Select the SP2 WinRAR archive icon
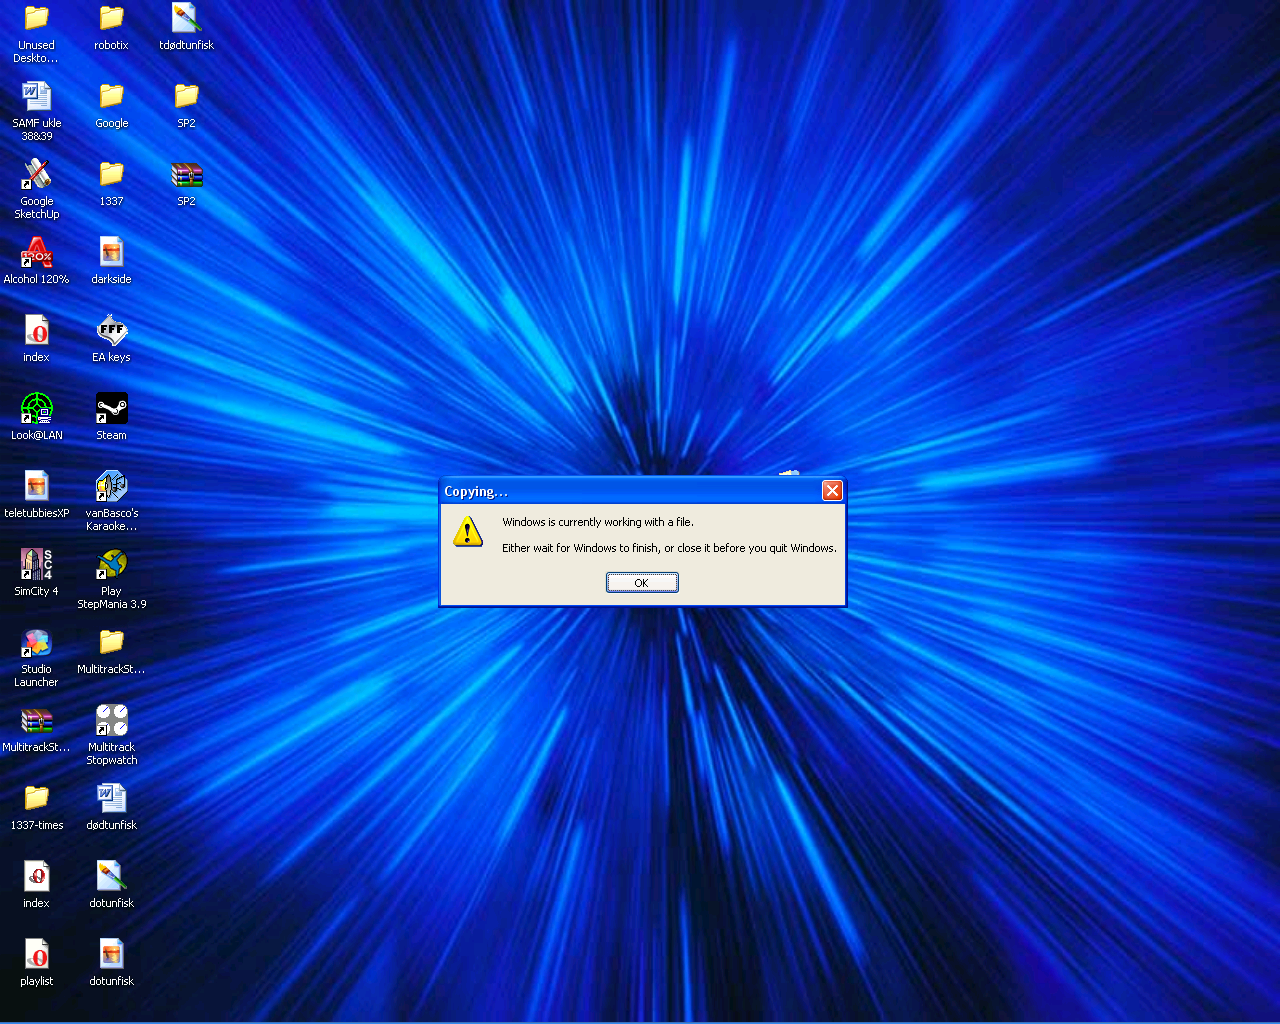Viewport: 1280px width, 1024px height. point(186,174)
